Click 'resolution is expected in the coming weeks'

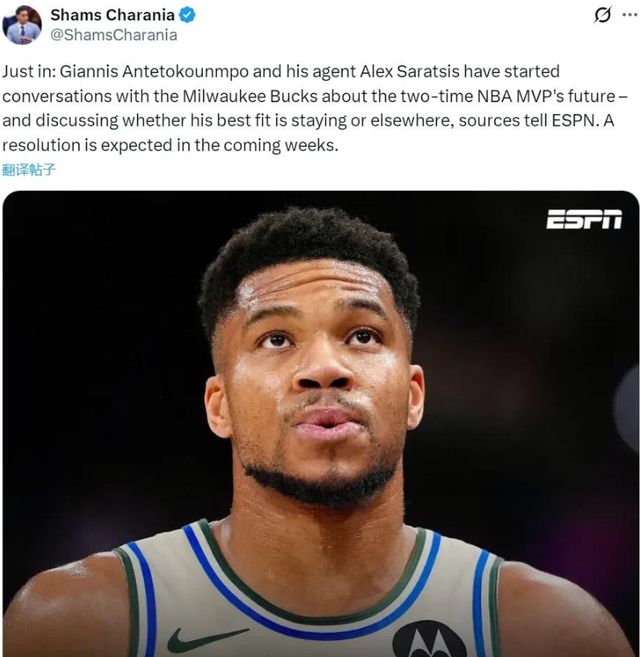170,145
